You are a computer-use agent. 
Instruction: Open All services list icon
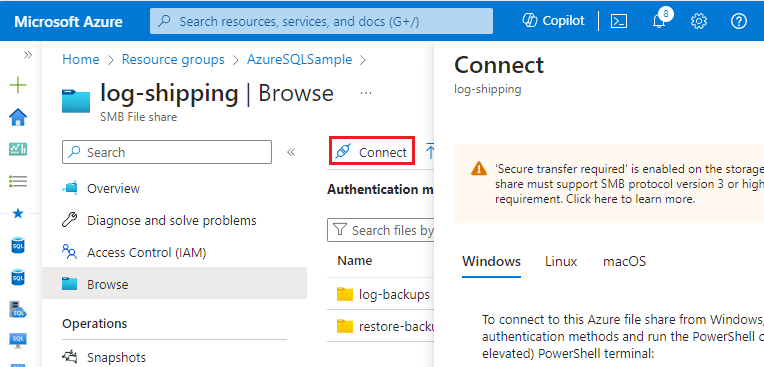pyautogui.click(x=18, y=182)
